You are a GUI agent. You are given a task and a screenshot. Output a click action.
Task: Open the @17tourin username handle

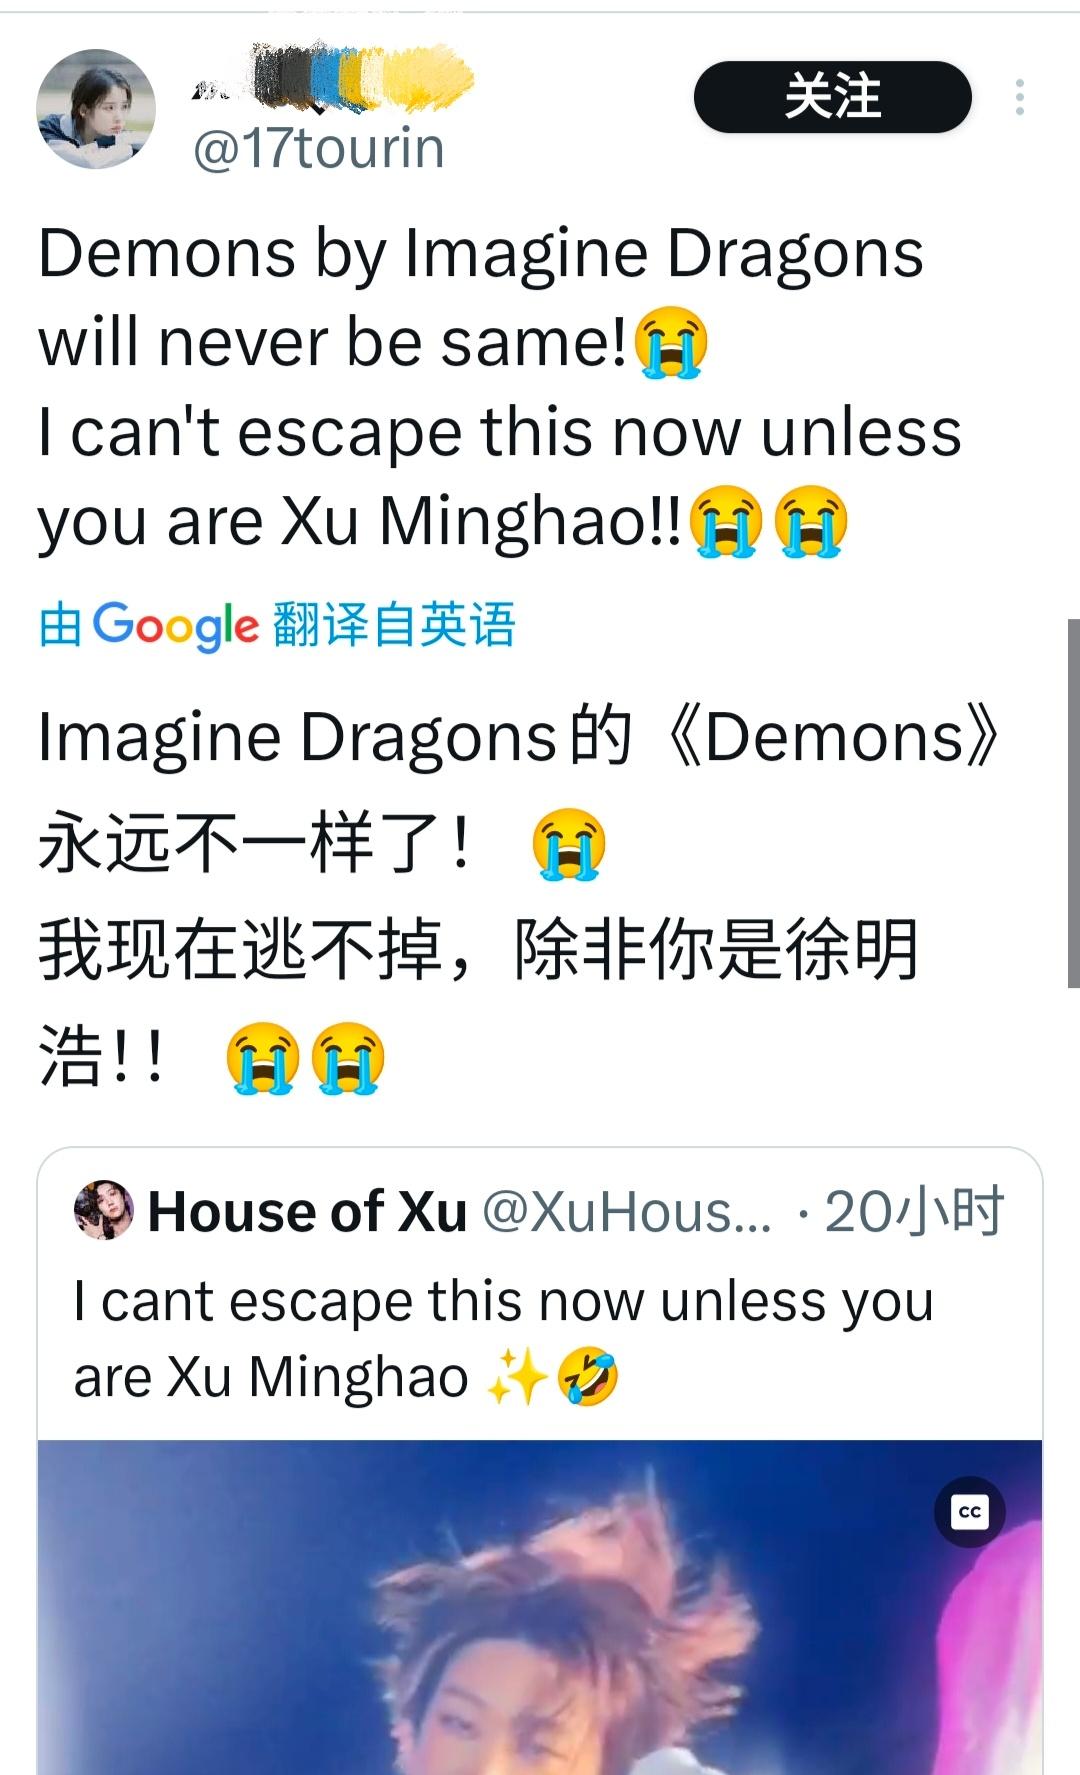[x=318, y=149]
